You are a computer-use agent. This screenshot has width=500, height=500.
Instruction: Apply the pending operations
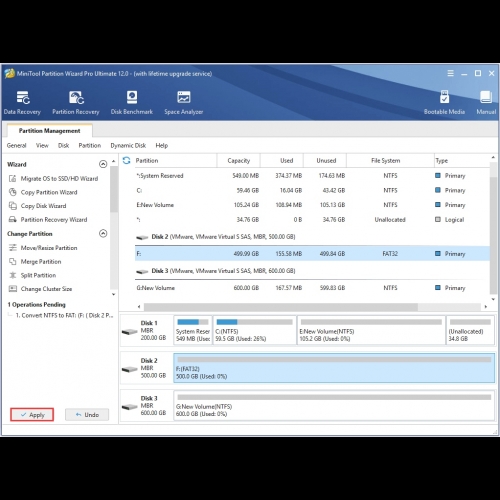coord(32,415)
